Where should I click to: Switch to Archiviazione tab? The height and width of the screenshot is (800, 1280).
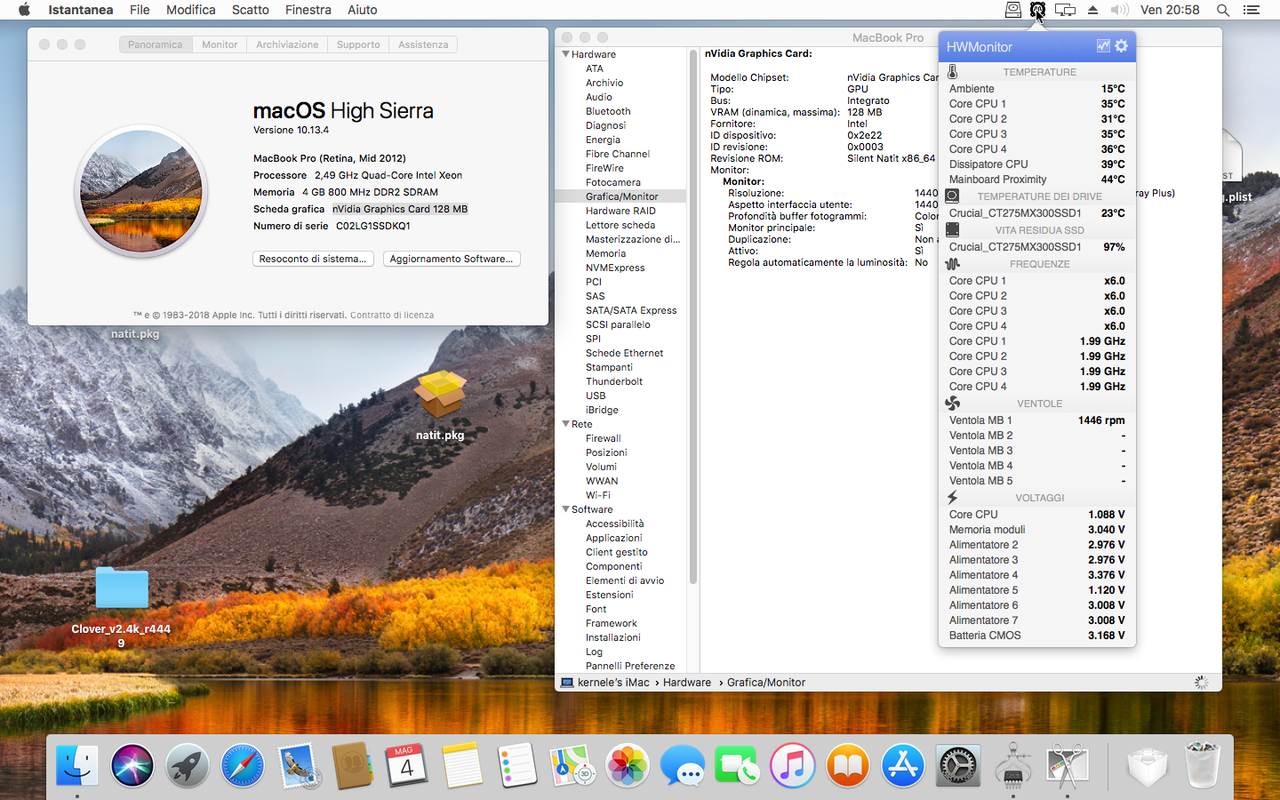[287, 44]
